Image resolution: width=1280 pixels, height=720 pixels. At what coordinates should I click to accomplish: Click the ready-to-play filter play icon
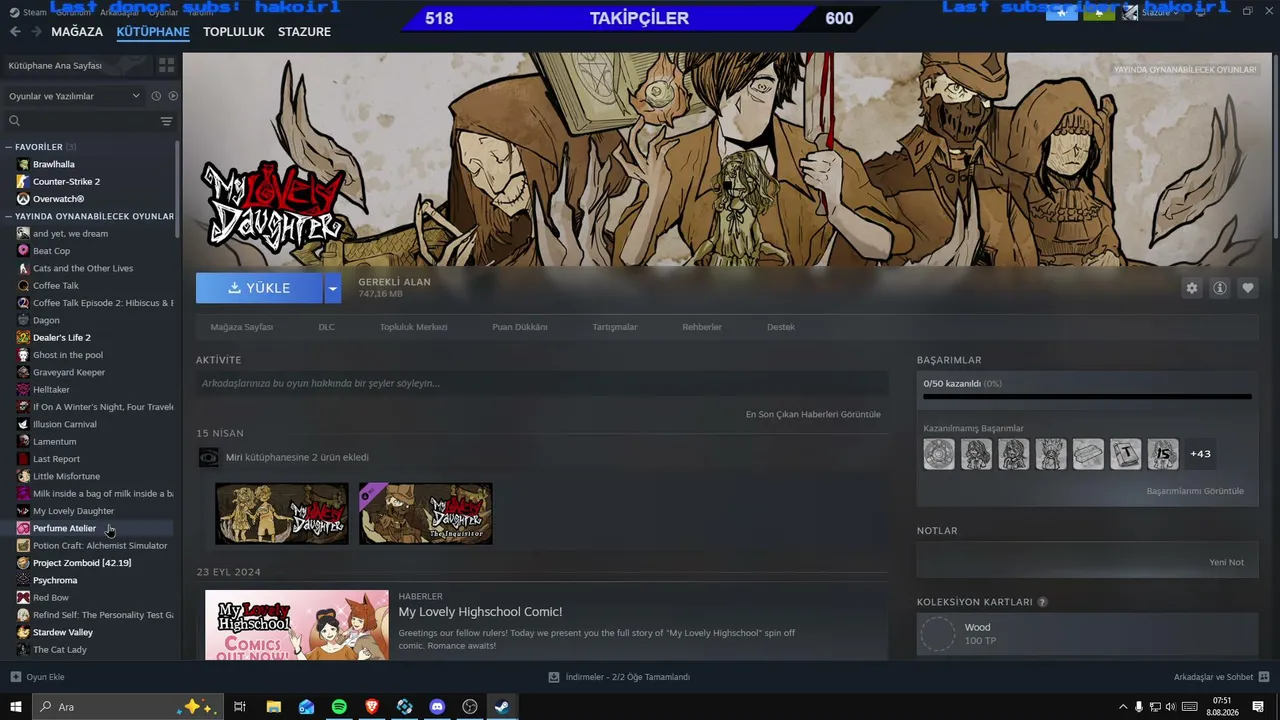[173, 96]
